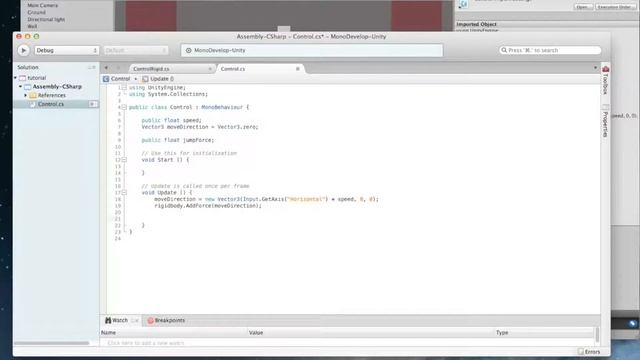Fold the Control class at line 4
Image resolution: width=640 pixels, height=360 pixels.
124,107
